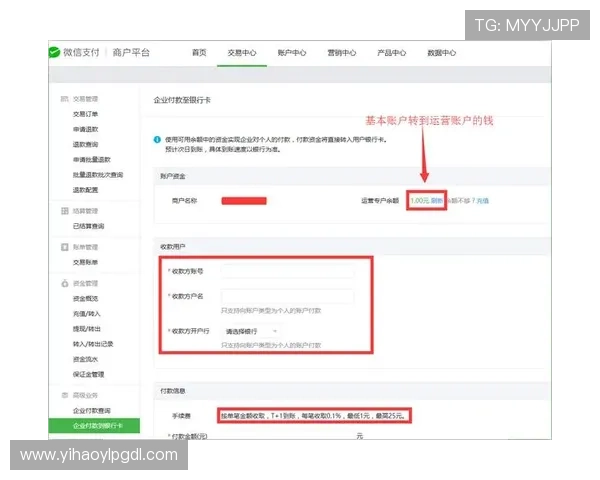
Task: Click the 刷新 refresh balance link
Action: (x=437, y=200)
